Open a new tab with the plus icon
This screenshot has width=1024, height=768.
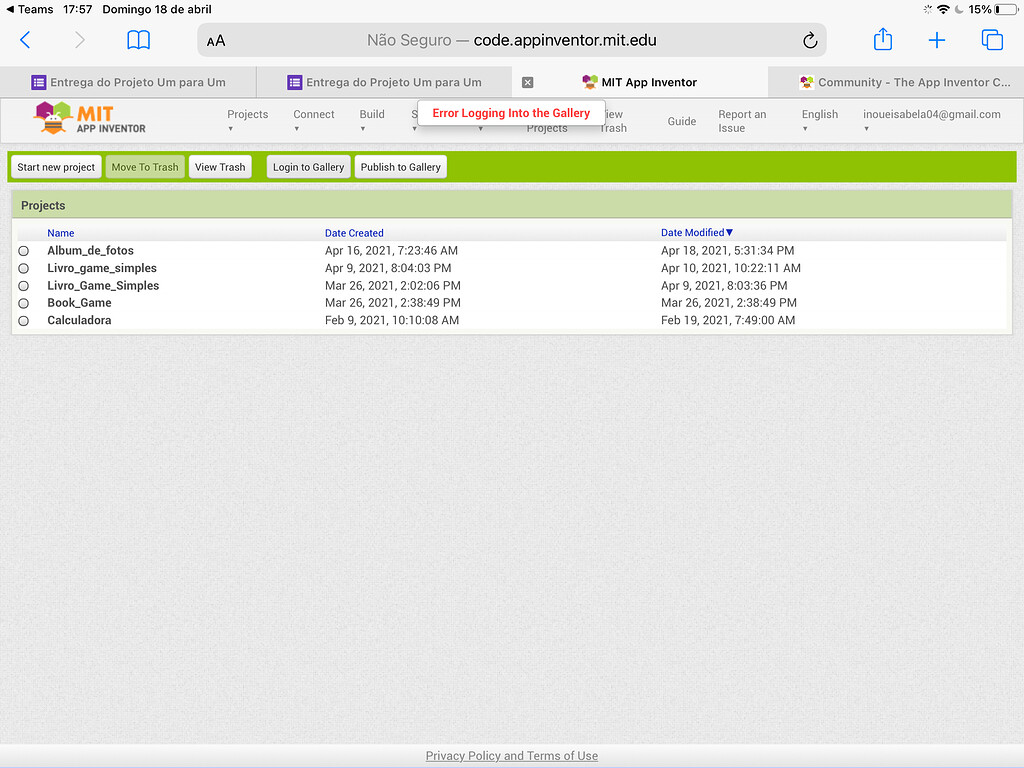point(937,40)
